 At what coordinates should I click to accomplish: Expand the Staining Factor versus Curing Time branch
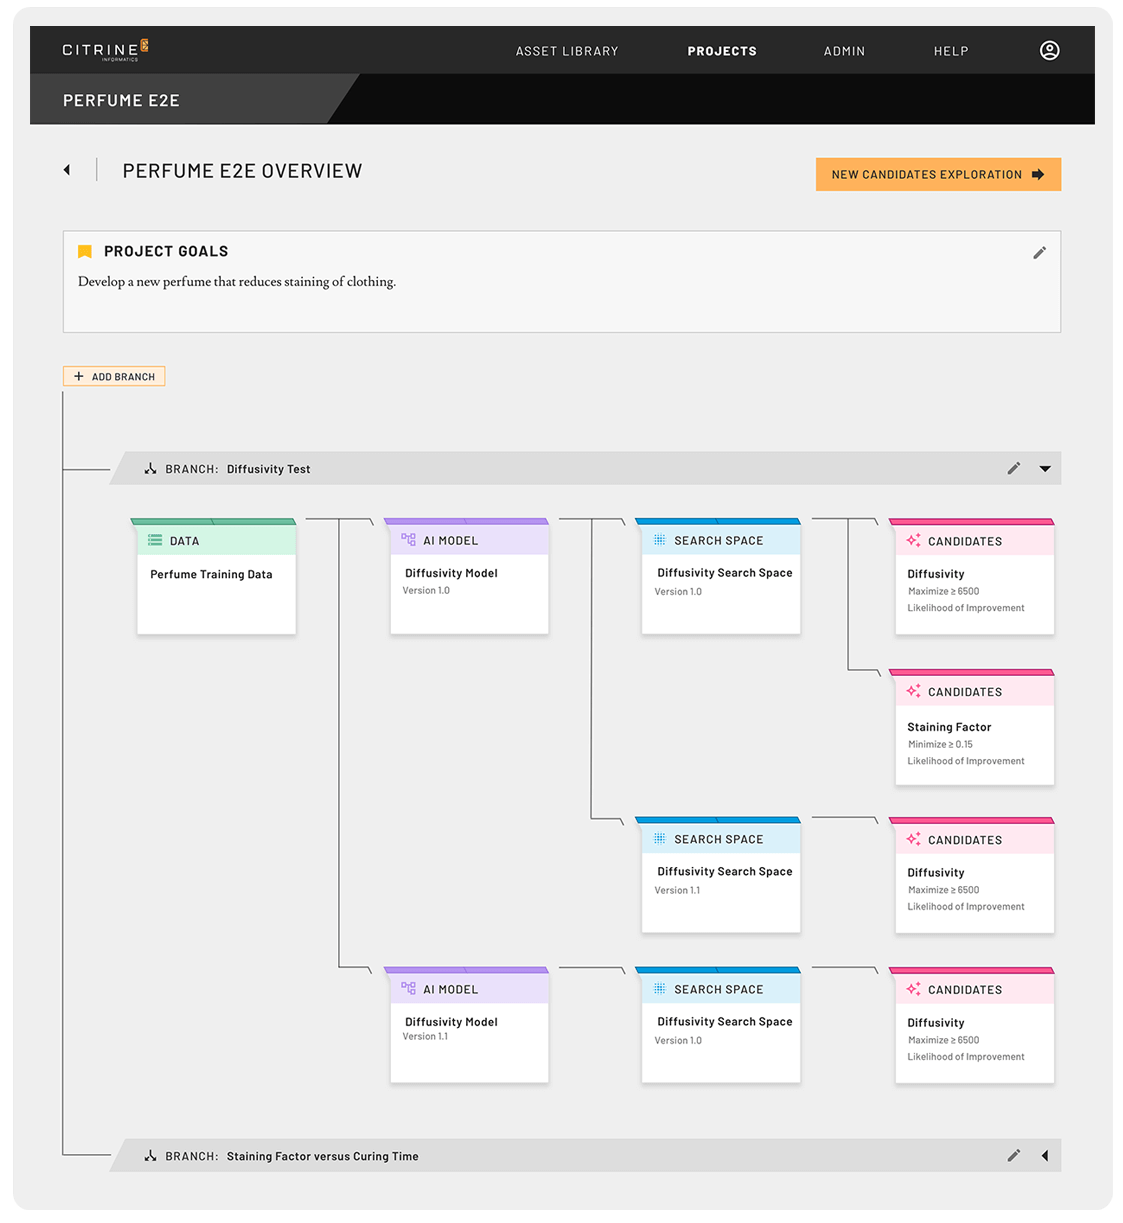pos(1045,1155)
